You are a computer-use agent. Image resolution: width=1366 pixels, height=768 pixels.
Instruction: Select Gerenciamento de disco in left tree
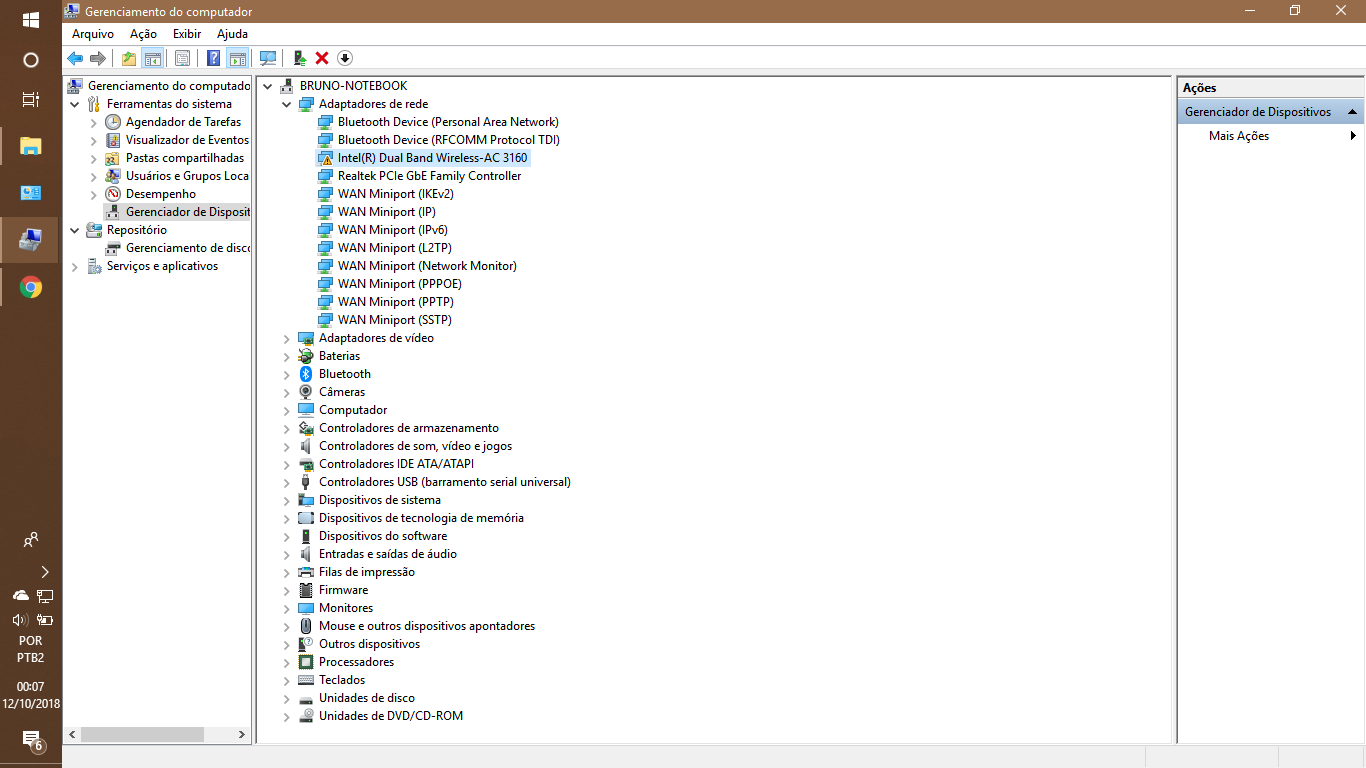point(188,248)
